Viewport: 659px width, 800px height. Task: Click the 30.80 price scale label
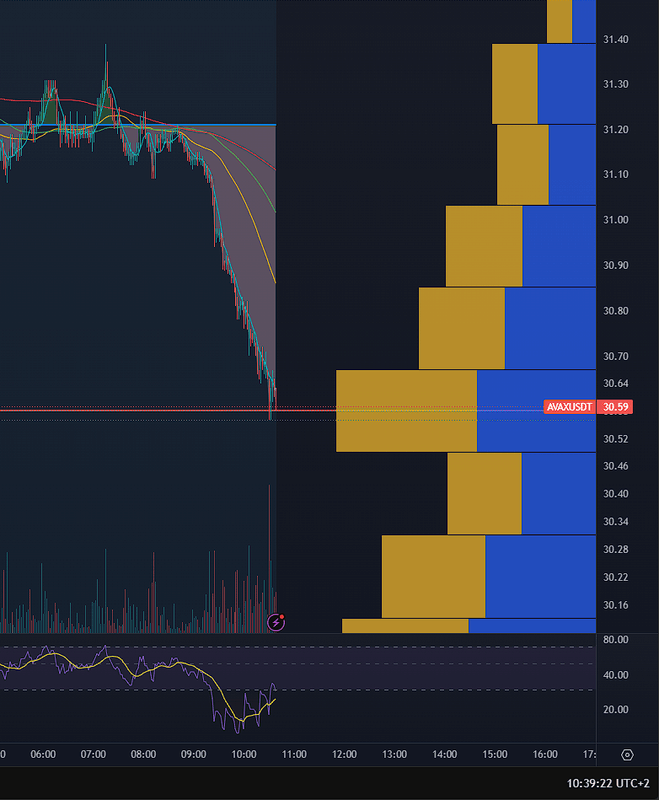click(x=616, y=310)
